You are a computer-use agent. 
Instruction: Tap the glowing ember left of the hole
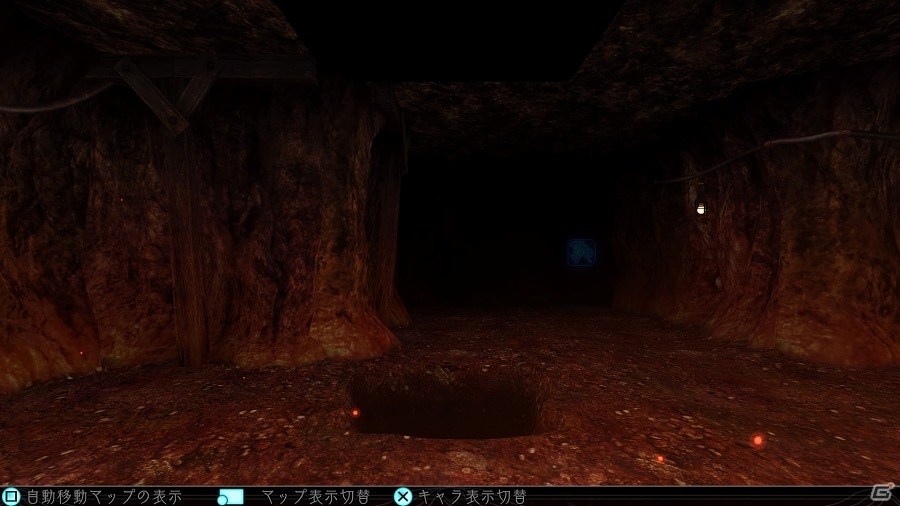click(354, 412)
